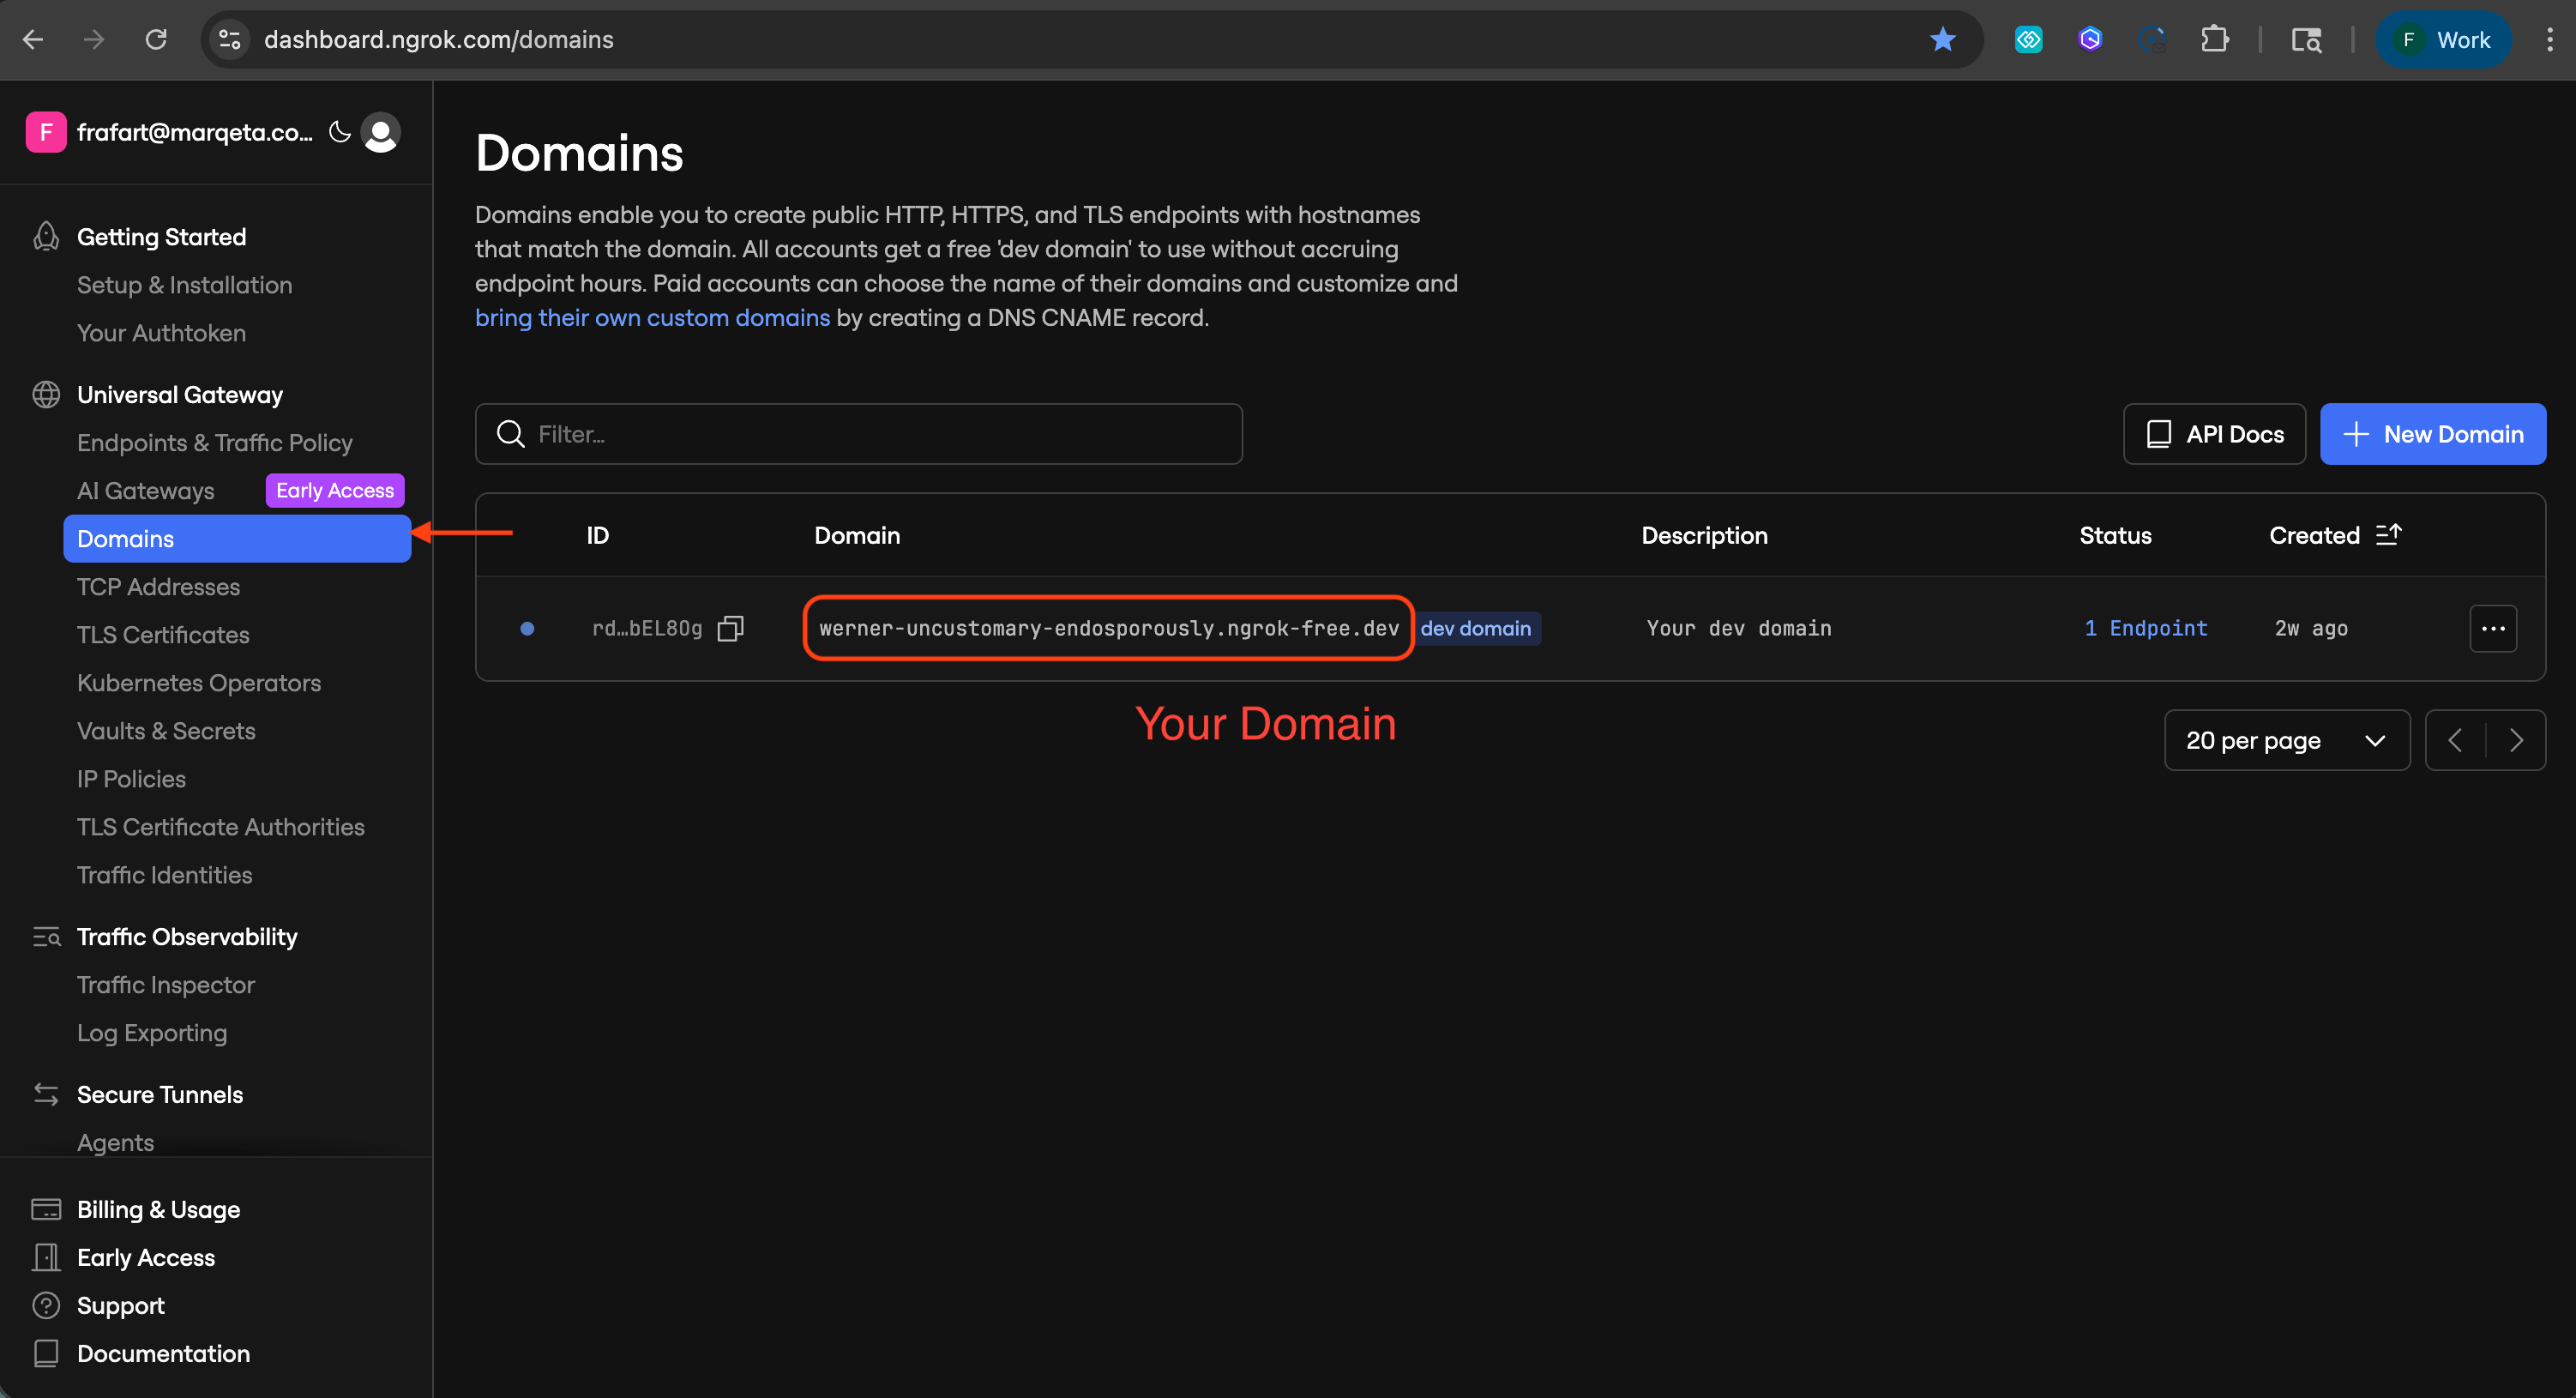
Task: Click the Early Access badge next to AI Gateways
Action: coord(335,490)
